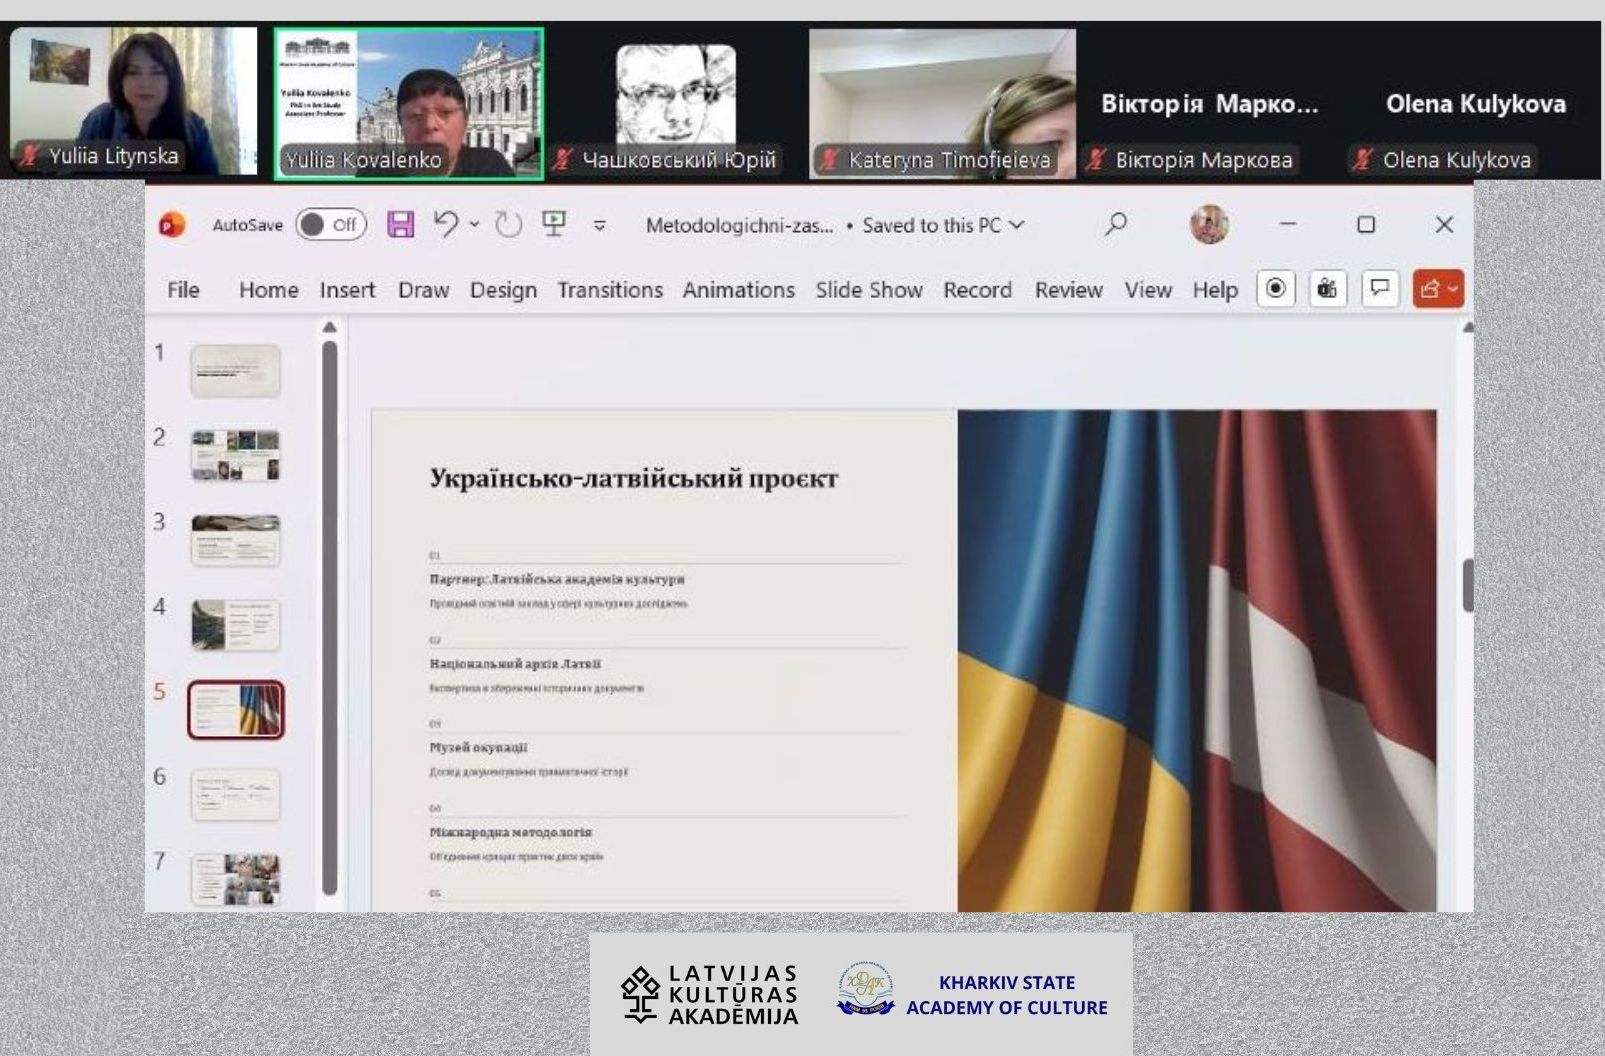This screenshot has width=1605, height=1056.
Task: Click the Save floppy disk icon
Action: pyautogui.click(x=401, y=225)
